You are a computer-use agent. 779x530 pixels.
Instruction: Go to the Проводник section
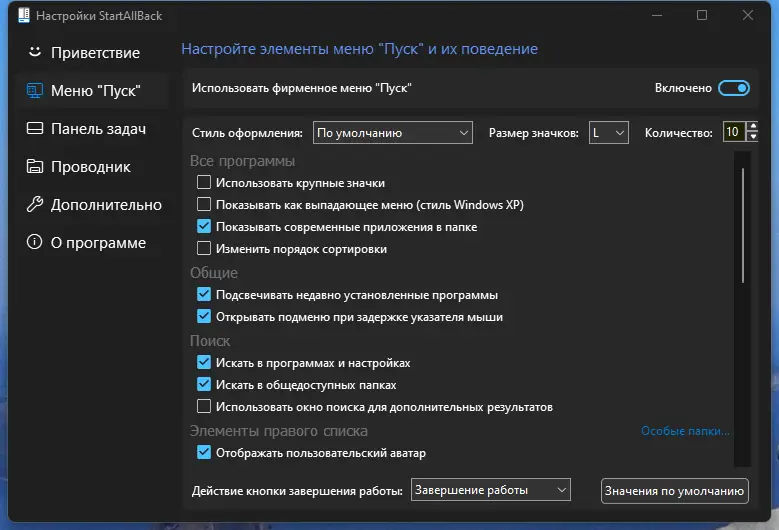91,167
